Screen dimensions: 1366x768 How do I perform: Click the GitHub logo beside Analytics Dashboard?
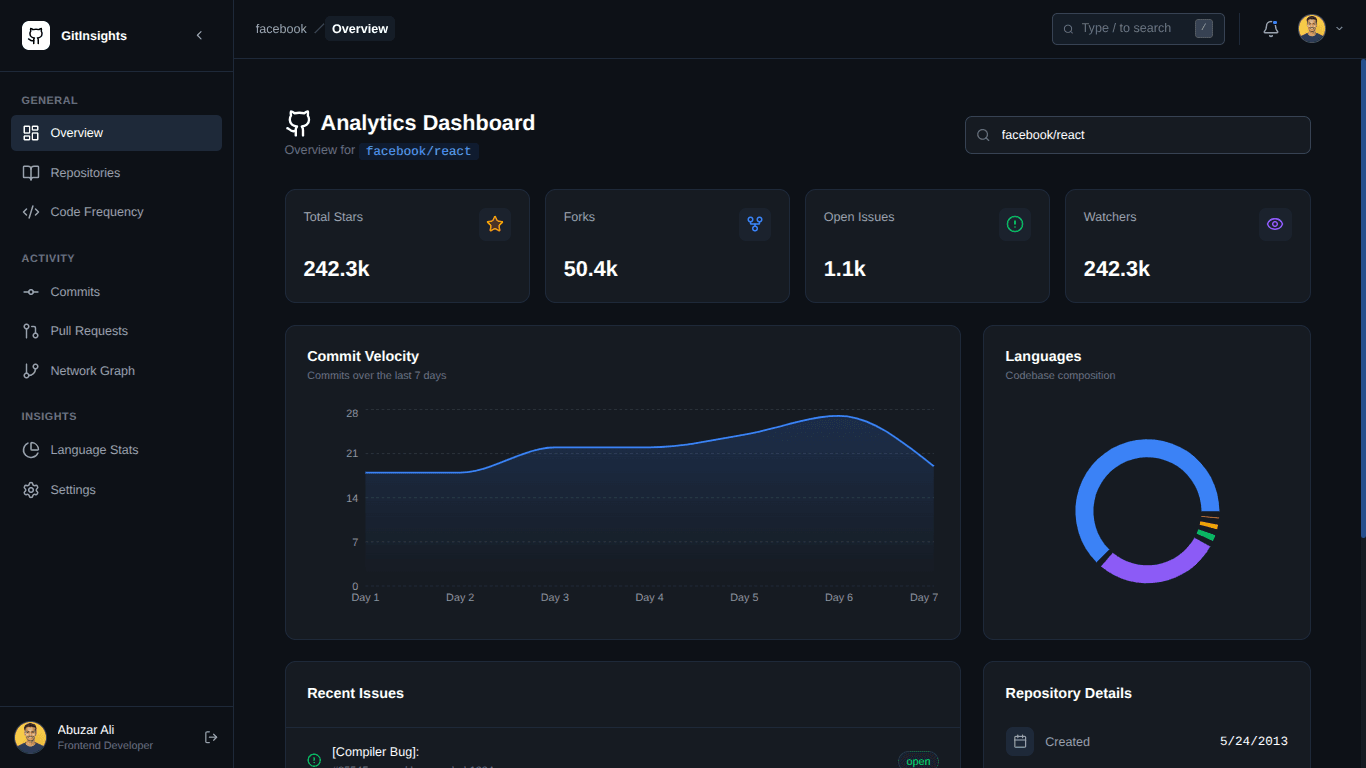pos(298,123)
